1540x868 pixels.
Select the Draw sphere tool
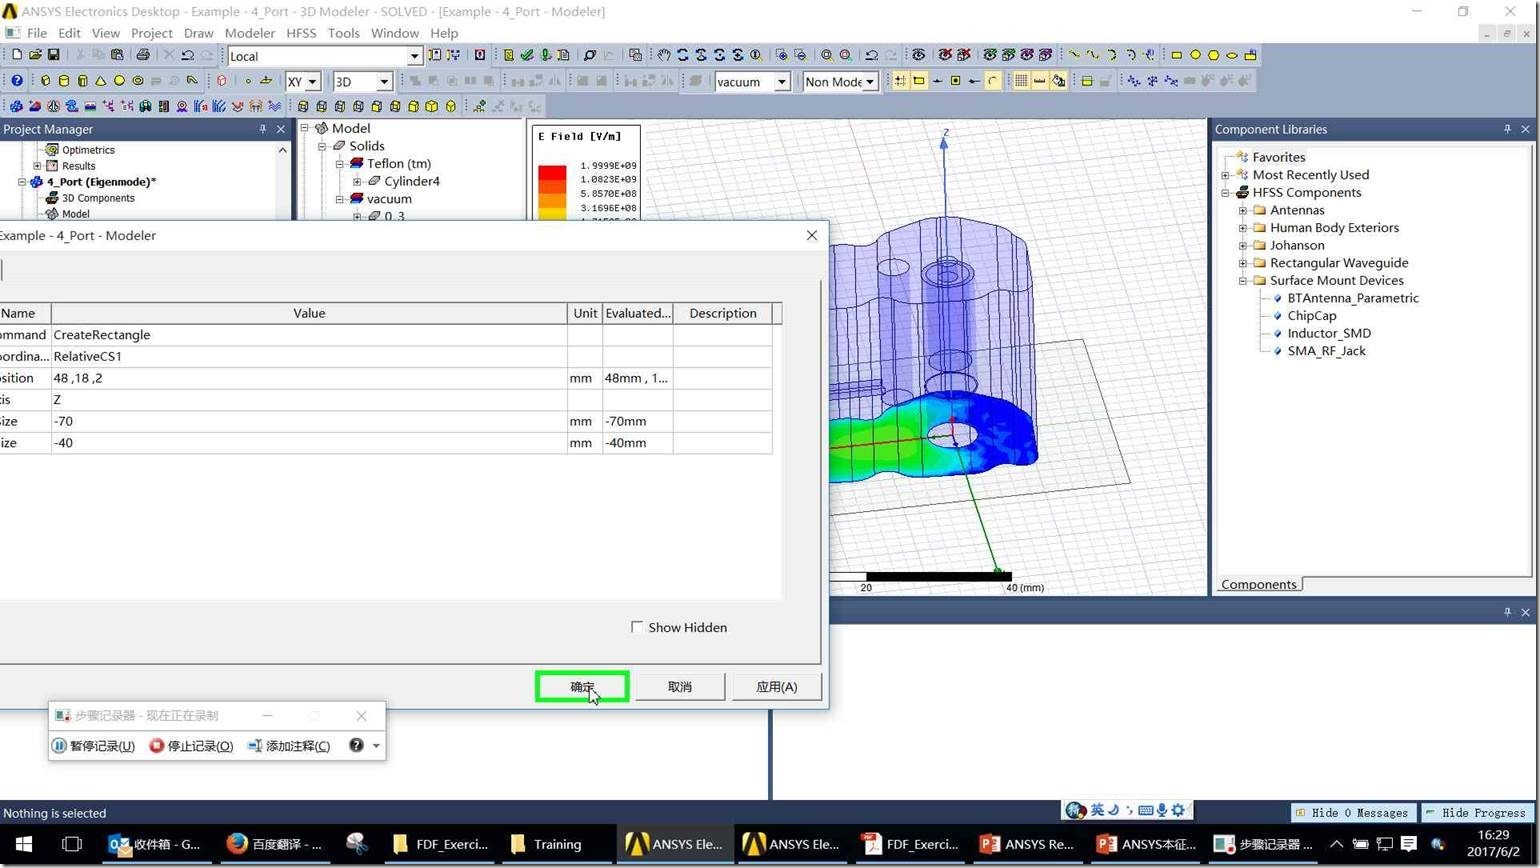[x=119, y=81]
